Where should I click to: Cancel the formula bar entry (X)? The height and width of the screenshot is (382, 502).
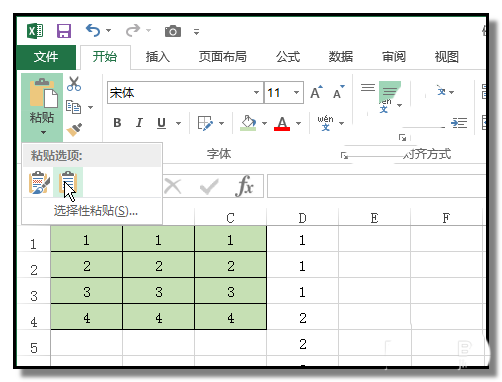[173, 186]
